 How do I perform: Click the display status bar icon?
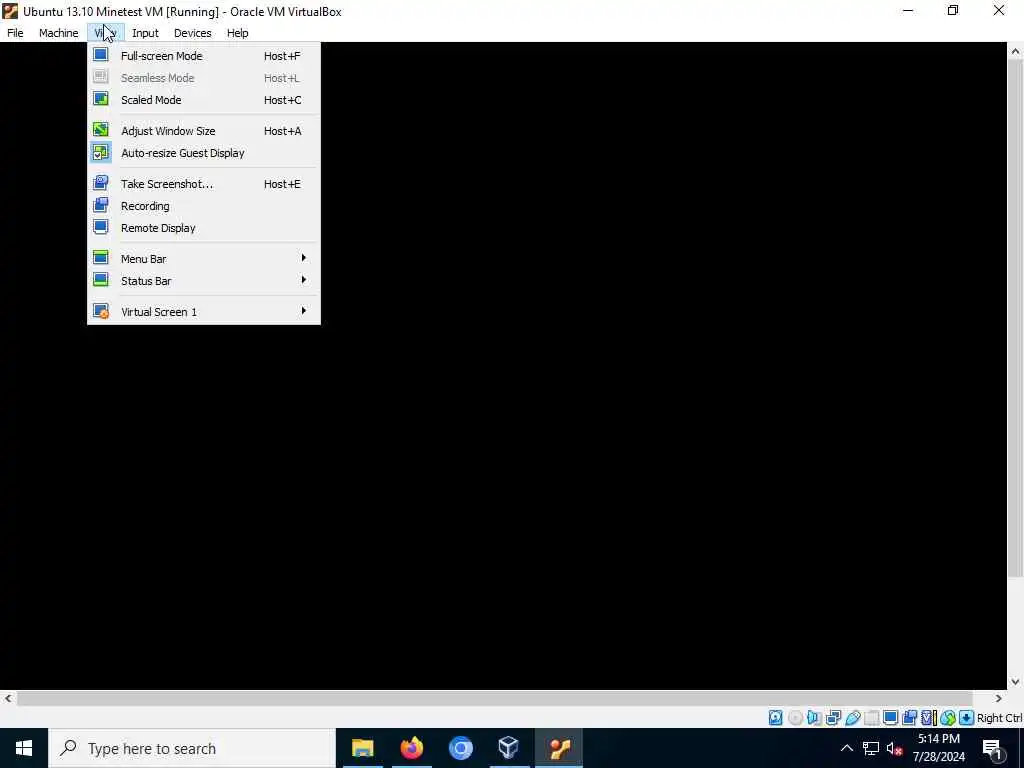890,718
